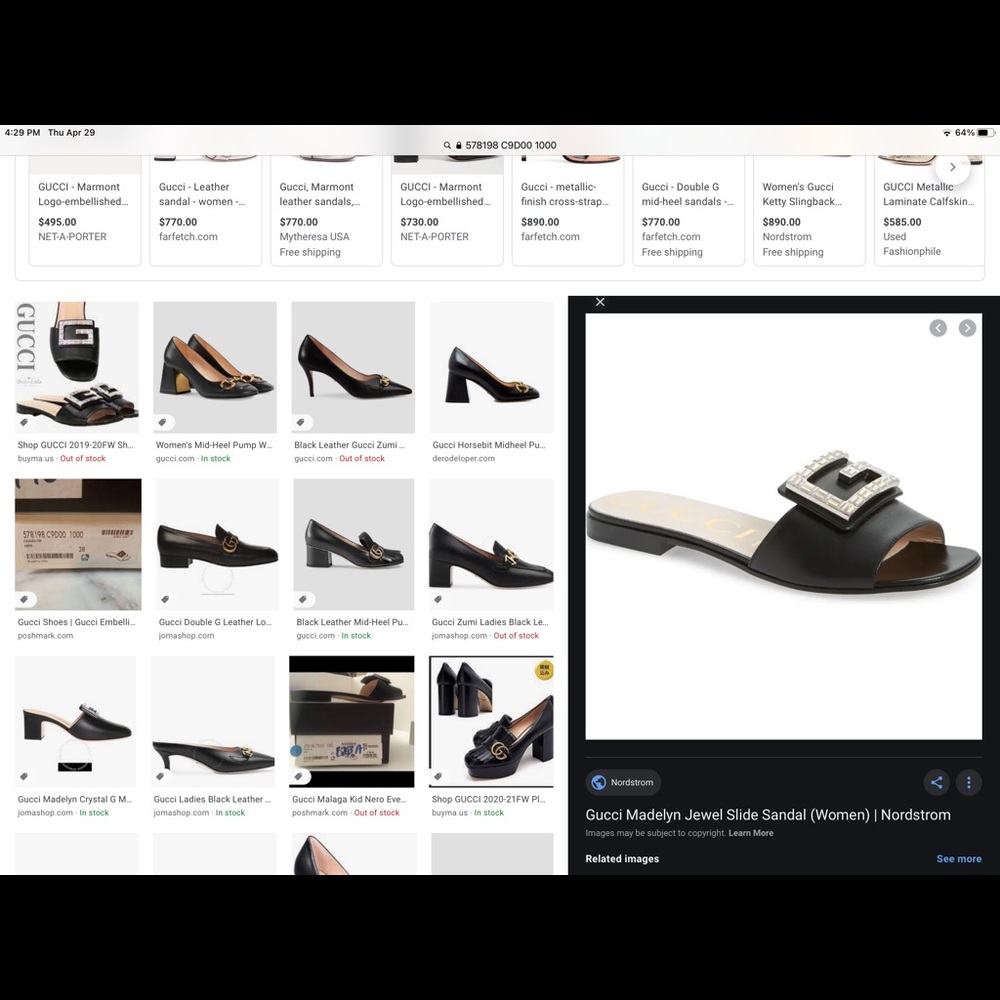
Task: Open the See more related images link
Action: click(959, 858)
